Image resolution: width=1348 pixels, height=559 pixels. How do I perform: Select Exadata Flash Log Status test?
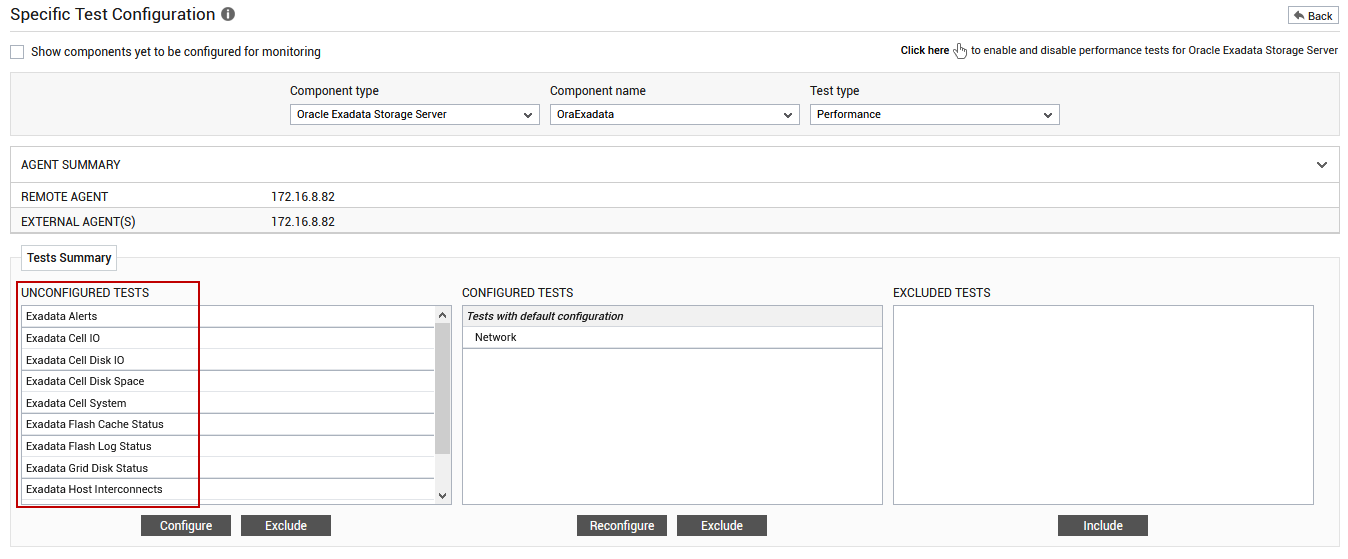[x=228, y=446]
